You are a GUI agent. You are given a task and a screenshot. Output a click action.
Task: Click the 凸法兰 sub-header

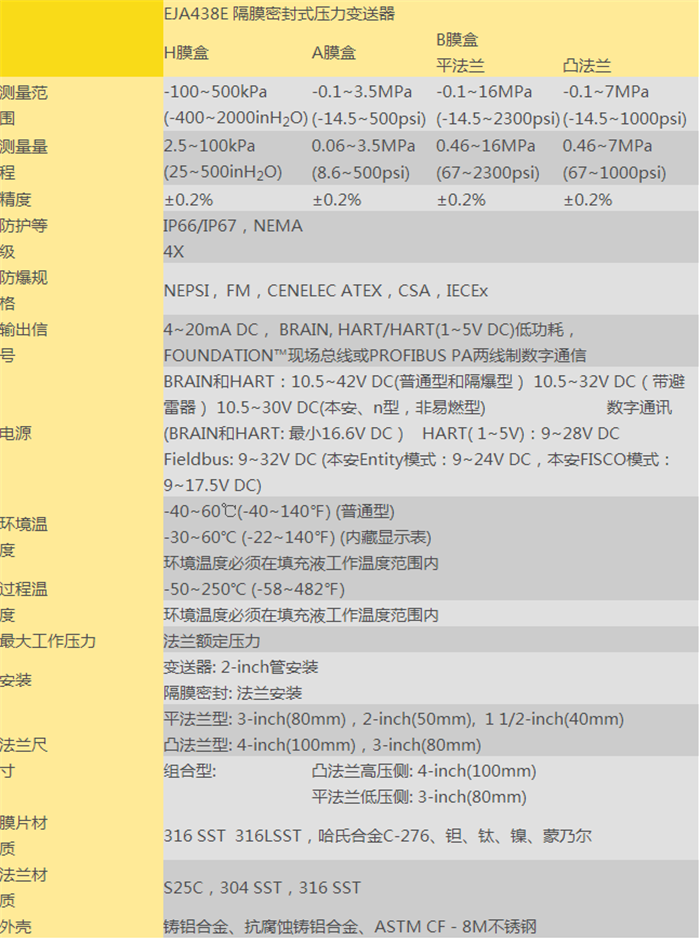click(587, 65)
